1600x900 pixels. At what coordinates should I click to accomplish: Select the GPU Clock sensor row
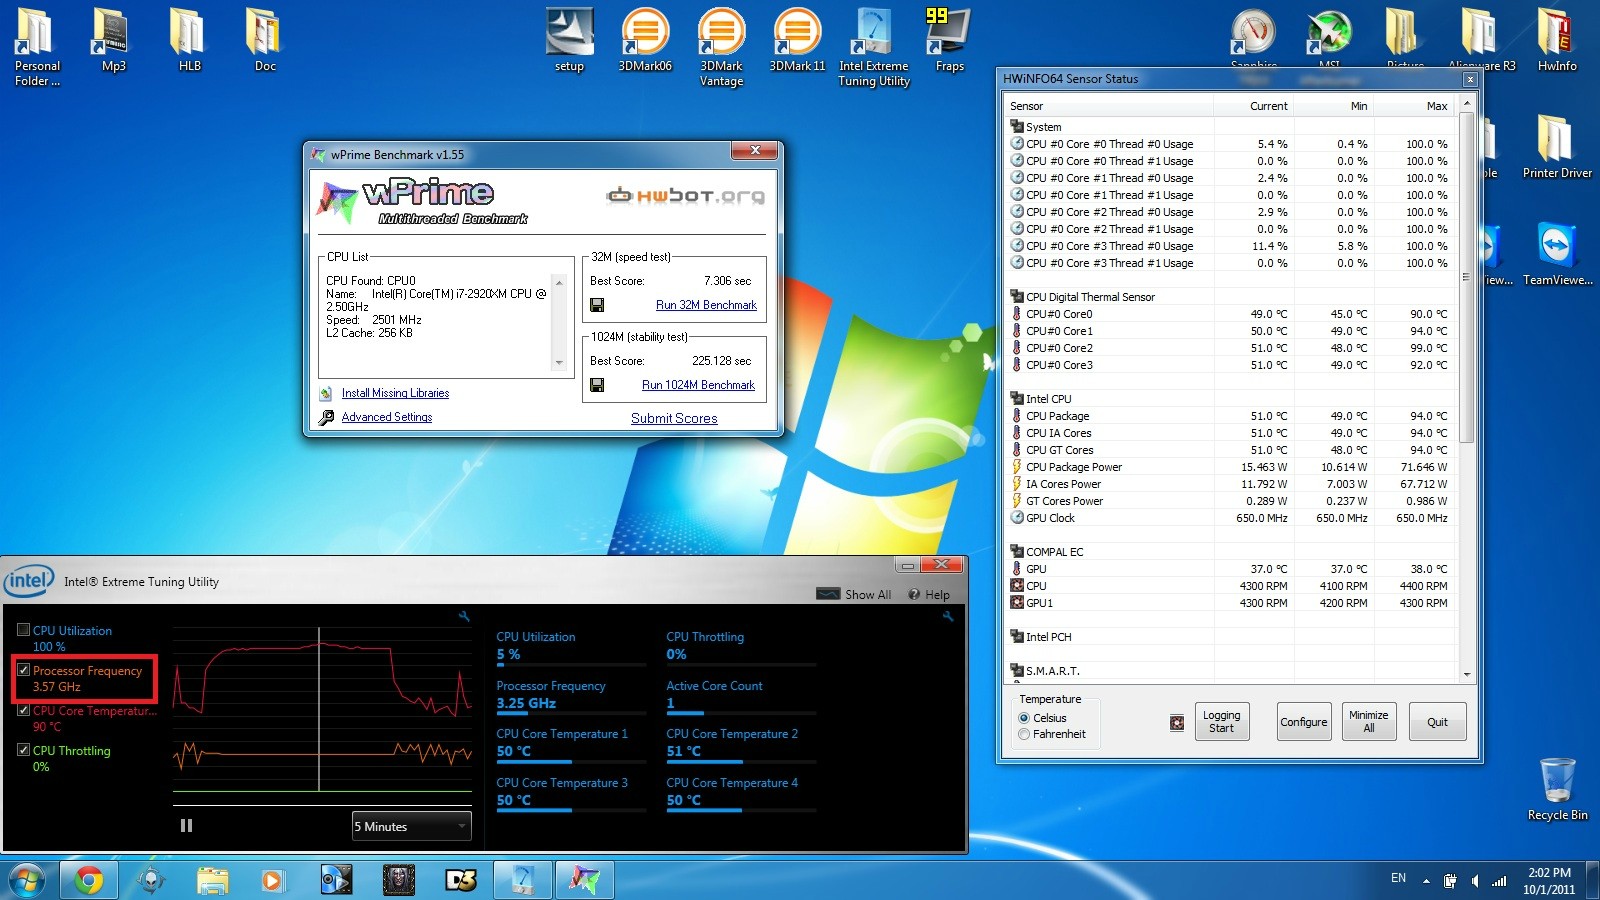1229,518
